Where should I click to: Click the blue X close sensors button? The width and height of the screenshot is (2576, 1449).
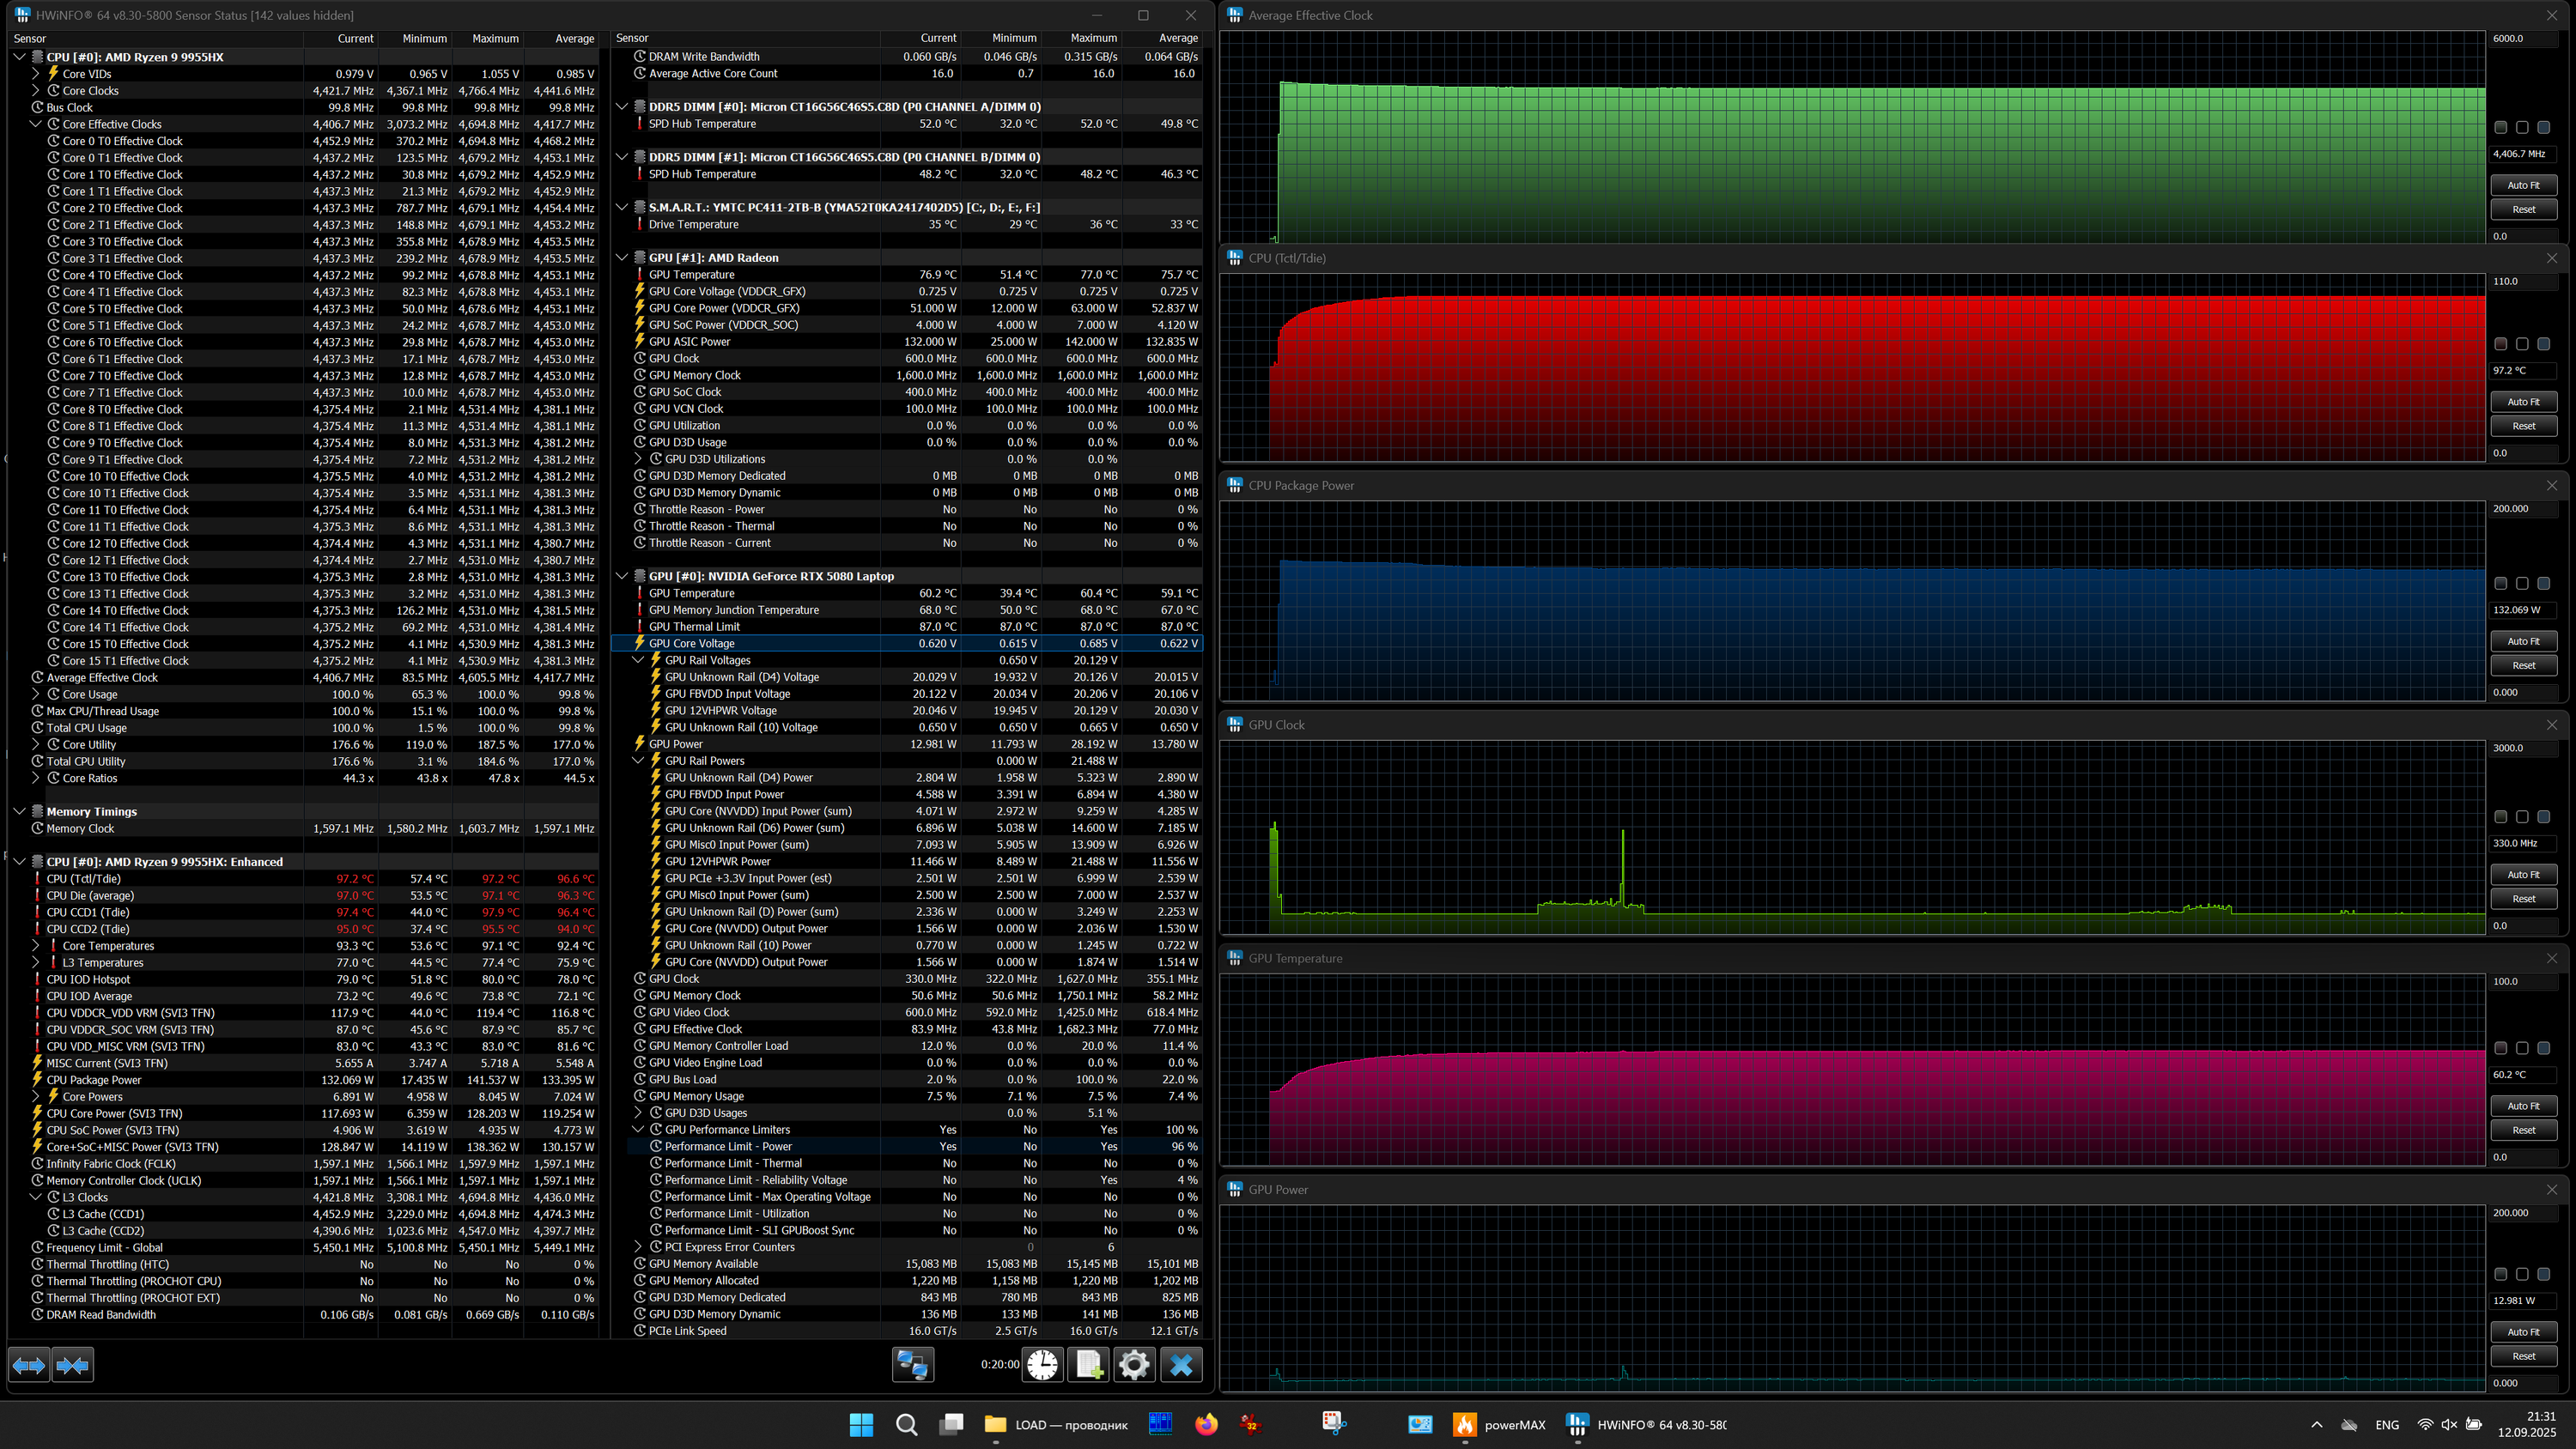tap(1181, 1365)
